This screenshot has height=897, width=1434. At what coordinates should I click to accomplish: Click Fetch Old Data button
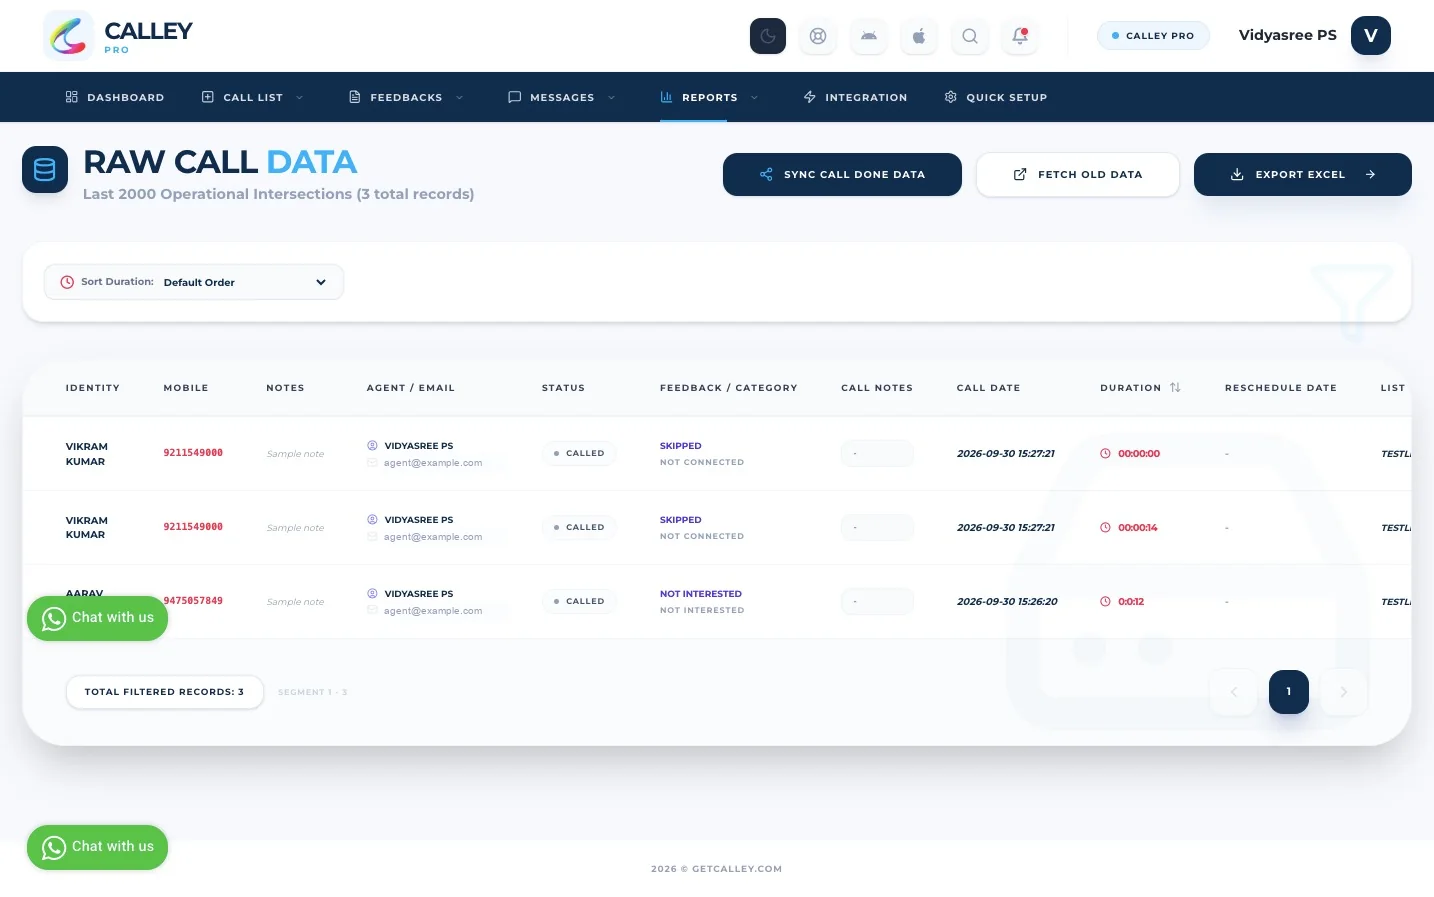(1078, 174)
